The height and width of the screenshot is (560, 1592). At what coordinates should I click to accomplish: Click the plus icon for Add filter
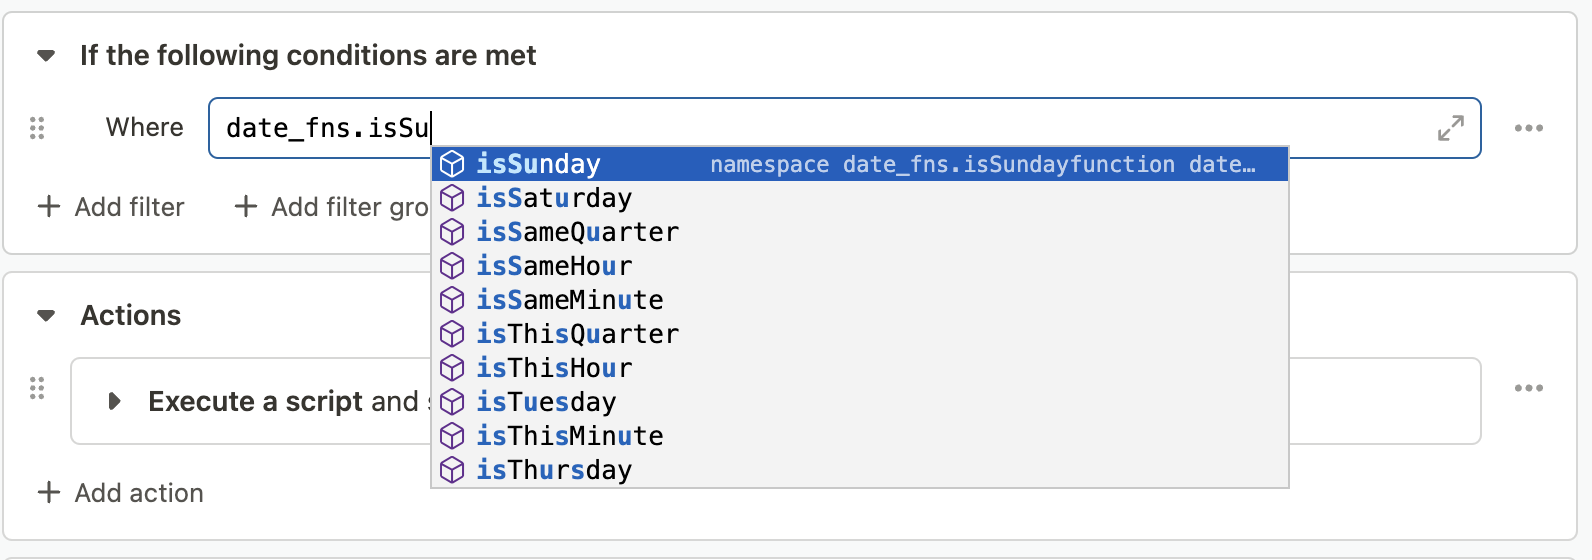pos(48,207)
